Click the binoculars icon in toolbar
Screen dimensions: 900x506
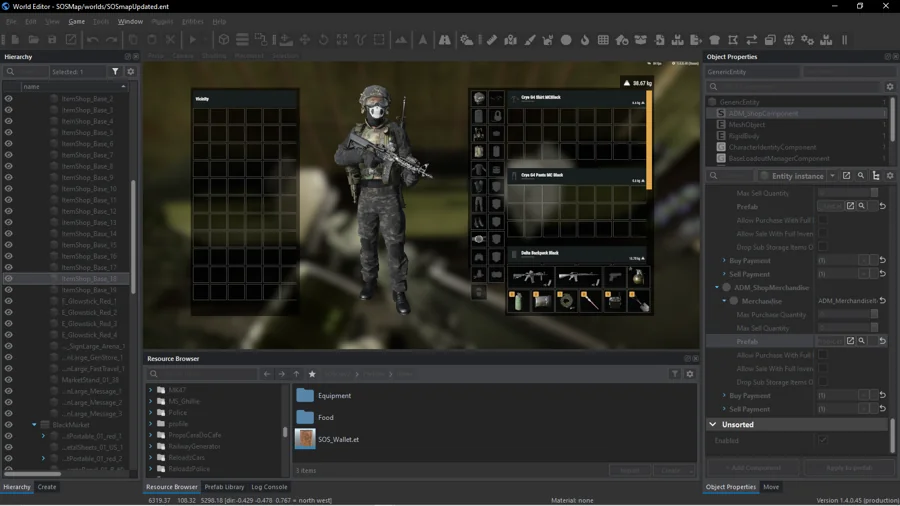coord(444,40)
